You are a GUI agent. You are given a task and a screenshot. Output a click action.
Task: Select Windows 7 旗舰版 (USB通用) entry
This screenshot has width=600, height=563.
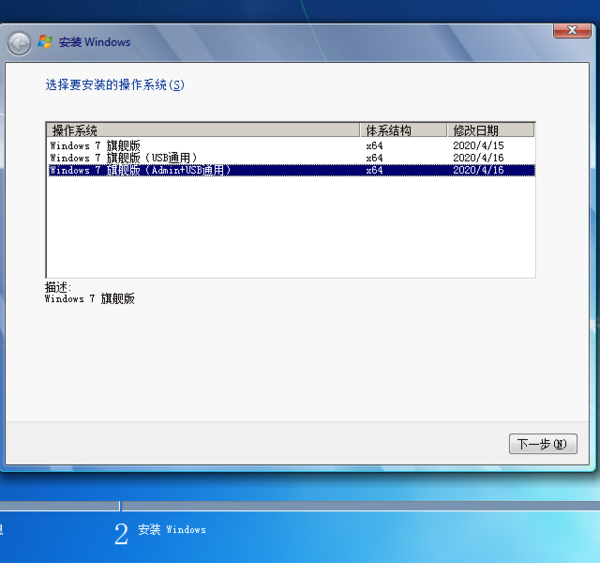pos(124,157)
